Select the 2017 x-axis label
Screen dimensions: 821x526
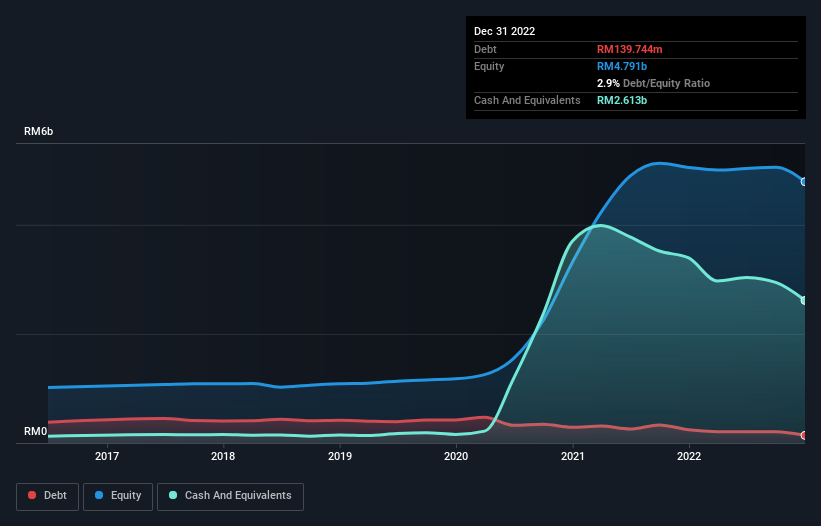(x=107, y=456)
